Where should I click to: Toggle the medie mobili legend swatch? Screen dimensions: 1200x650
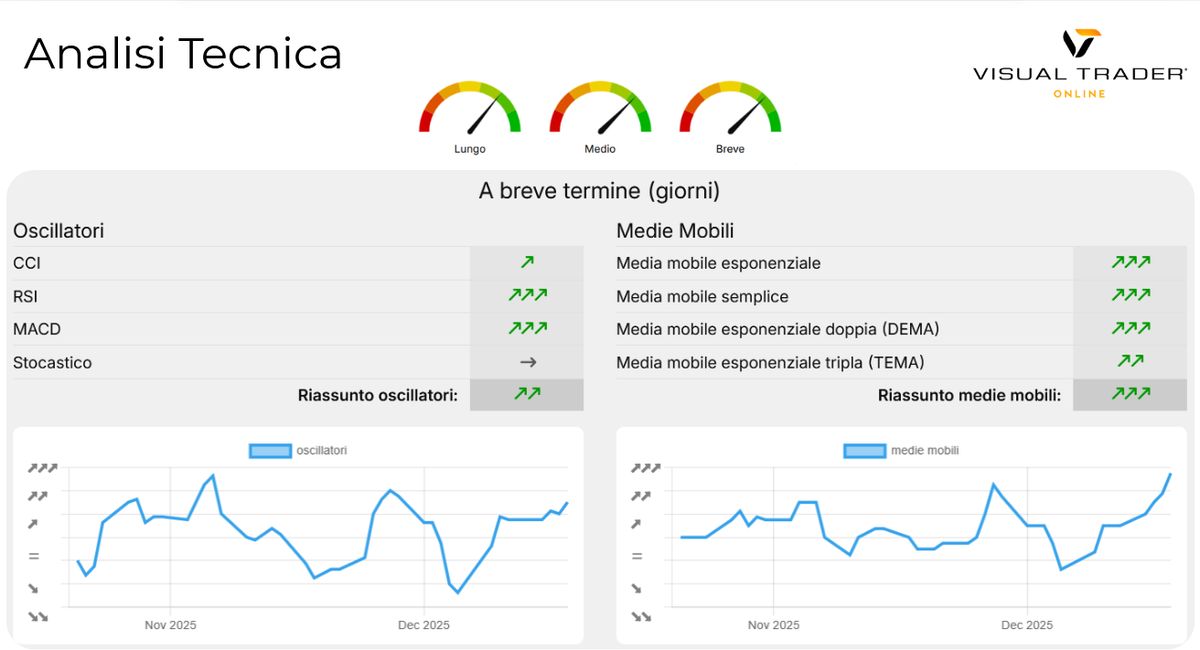(x=866, y=450)
